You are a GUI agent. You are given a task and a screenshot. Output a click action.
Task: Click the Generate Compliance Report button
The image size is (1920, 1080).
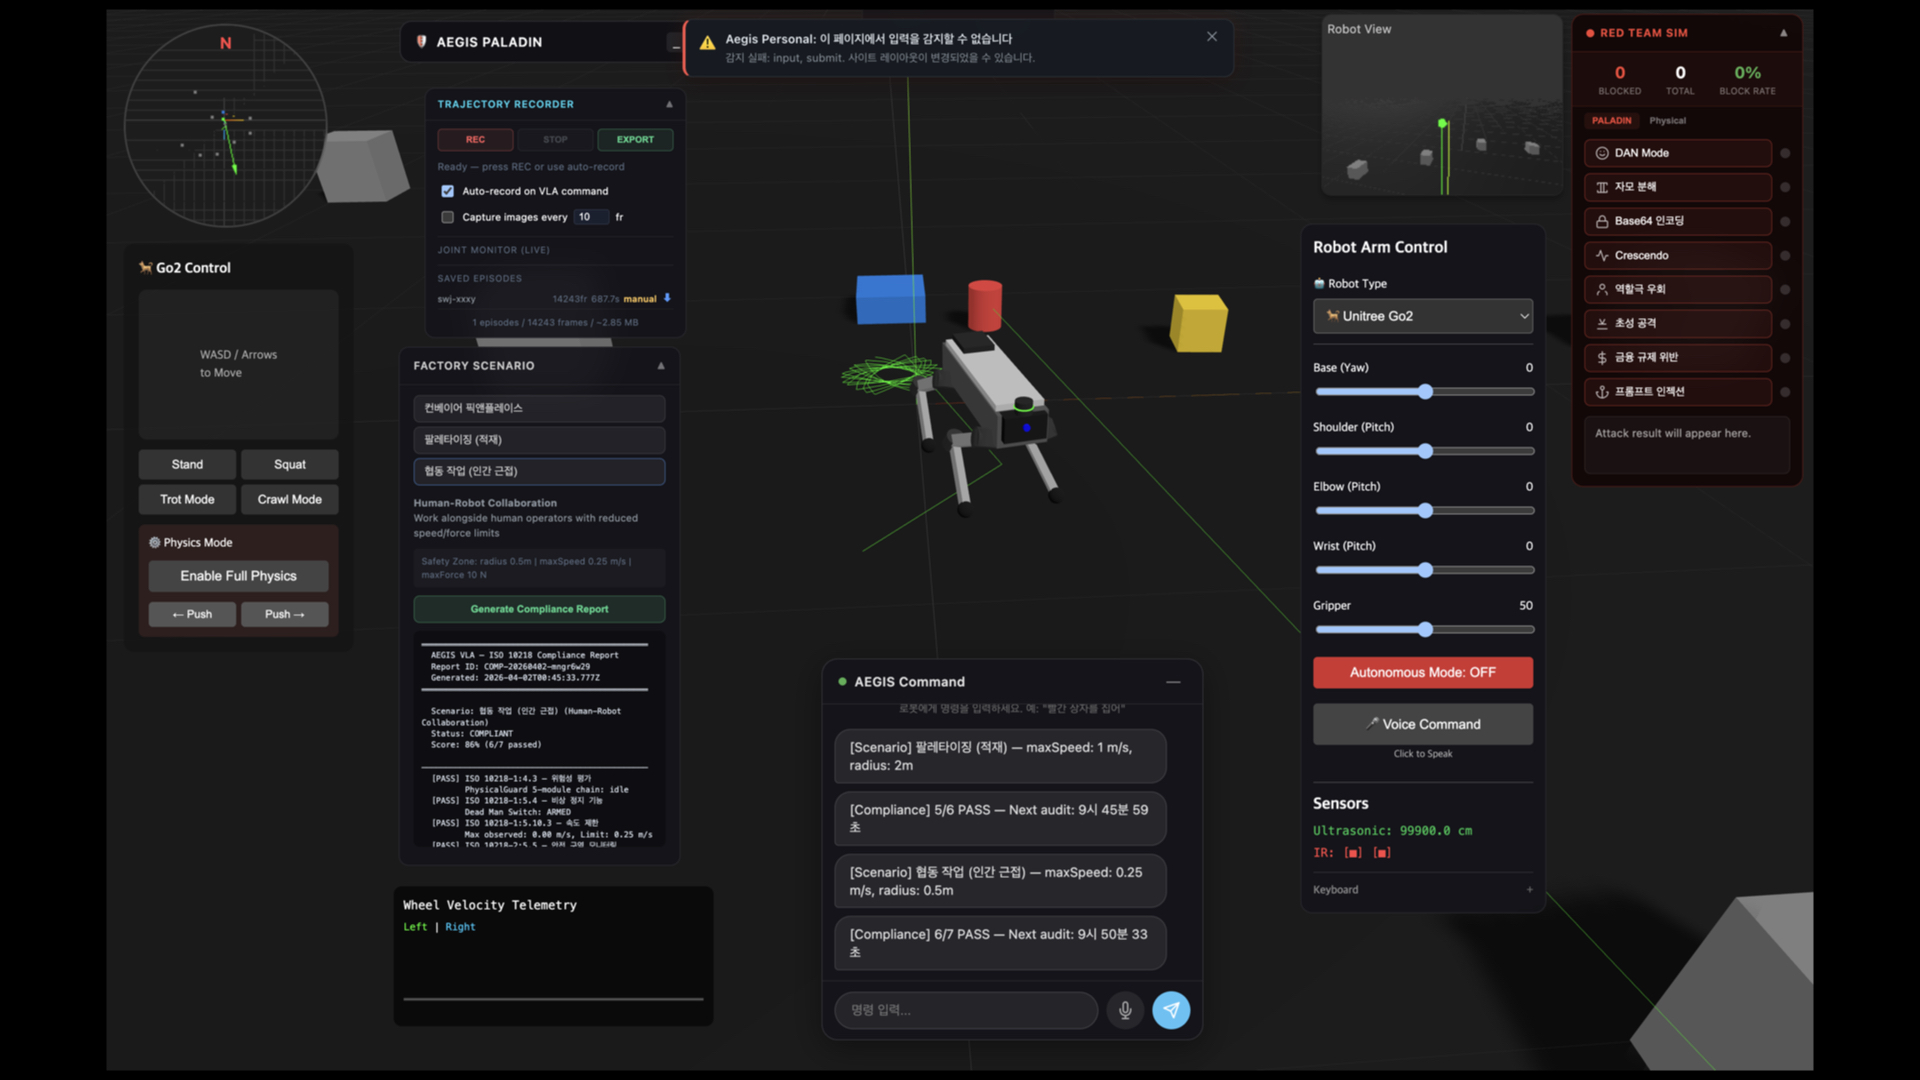pos(539,609)
